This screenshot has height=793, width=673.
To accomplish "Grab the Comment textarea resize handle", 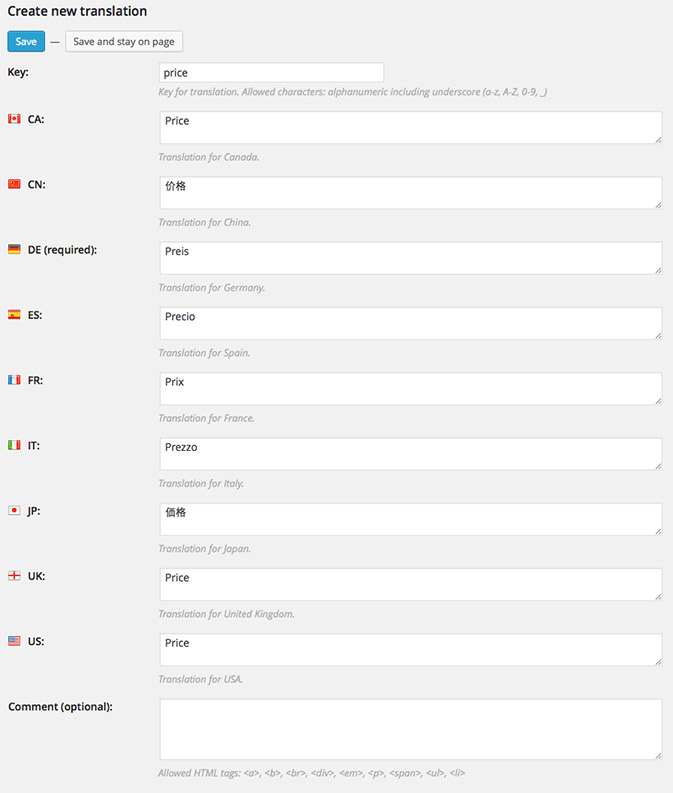I will (x=657, y=755).
